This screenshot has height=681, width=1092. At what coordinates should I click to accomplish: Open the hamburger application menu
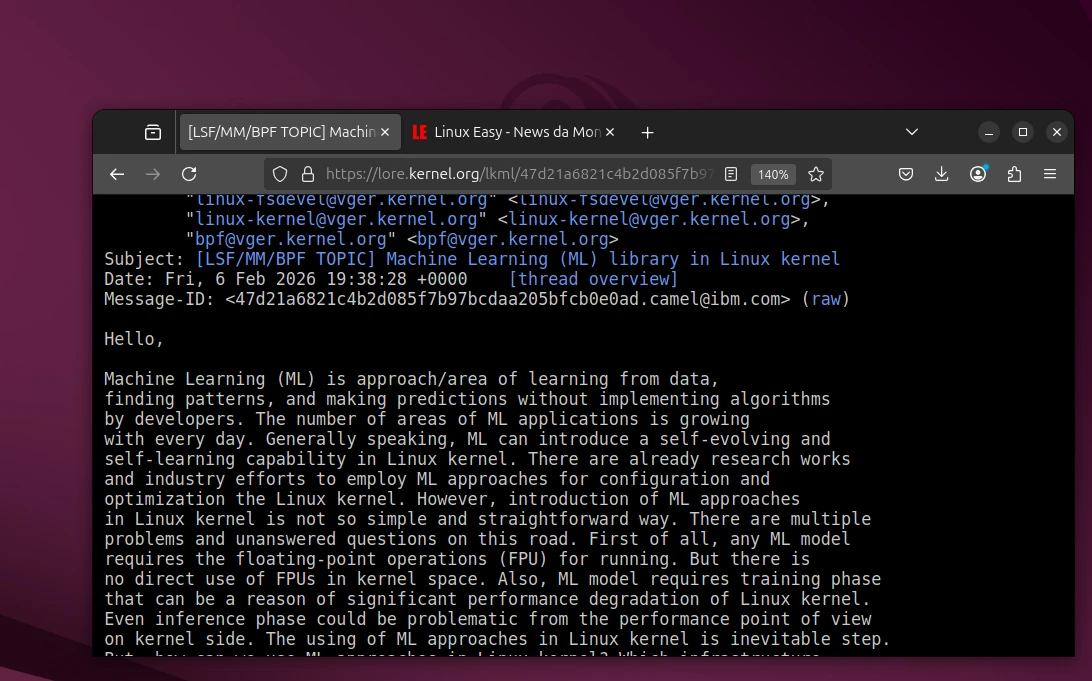[1050, 174]
